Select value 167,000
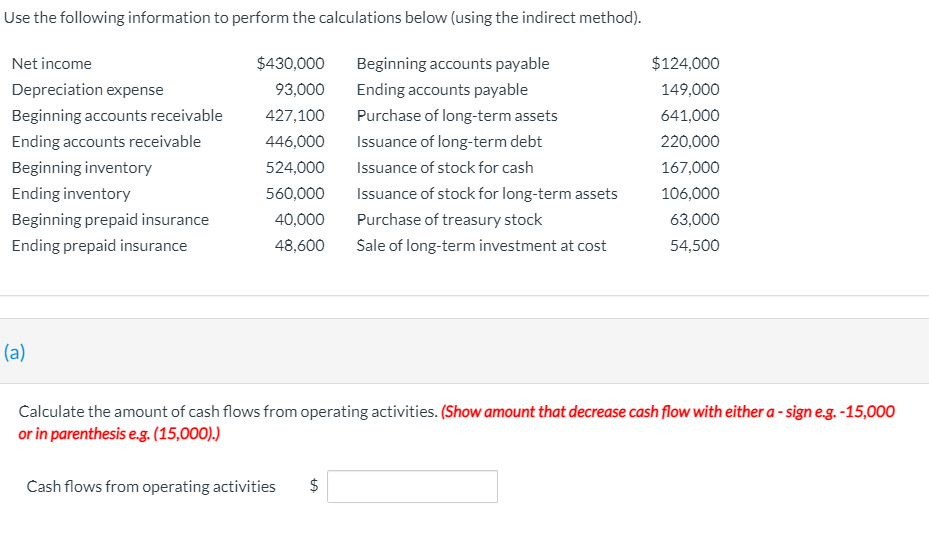The height and width of the screenshot is (535, 929). click(x=690, y=168)
